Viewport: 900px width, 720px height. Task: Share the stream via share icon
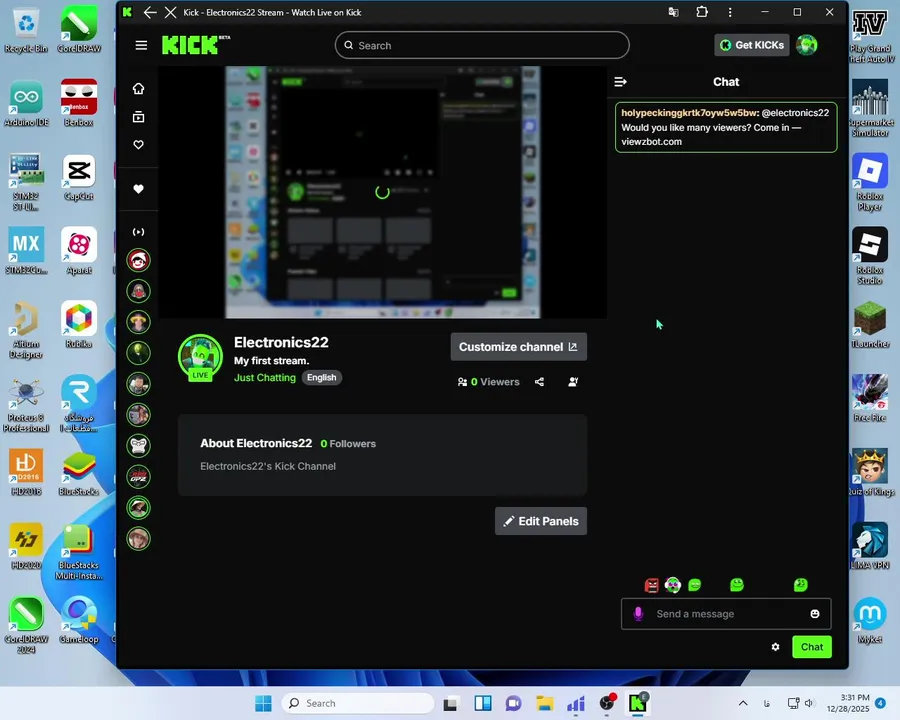[540, 382]
